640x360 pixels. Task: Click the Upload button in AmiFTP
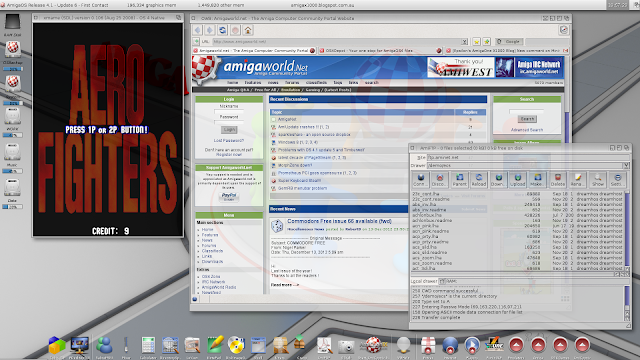point(518,180)
